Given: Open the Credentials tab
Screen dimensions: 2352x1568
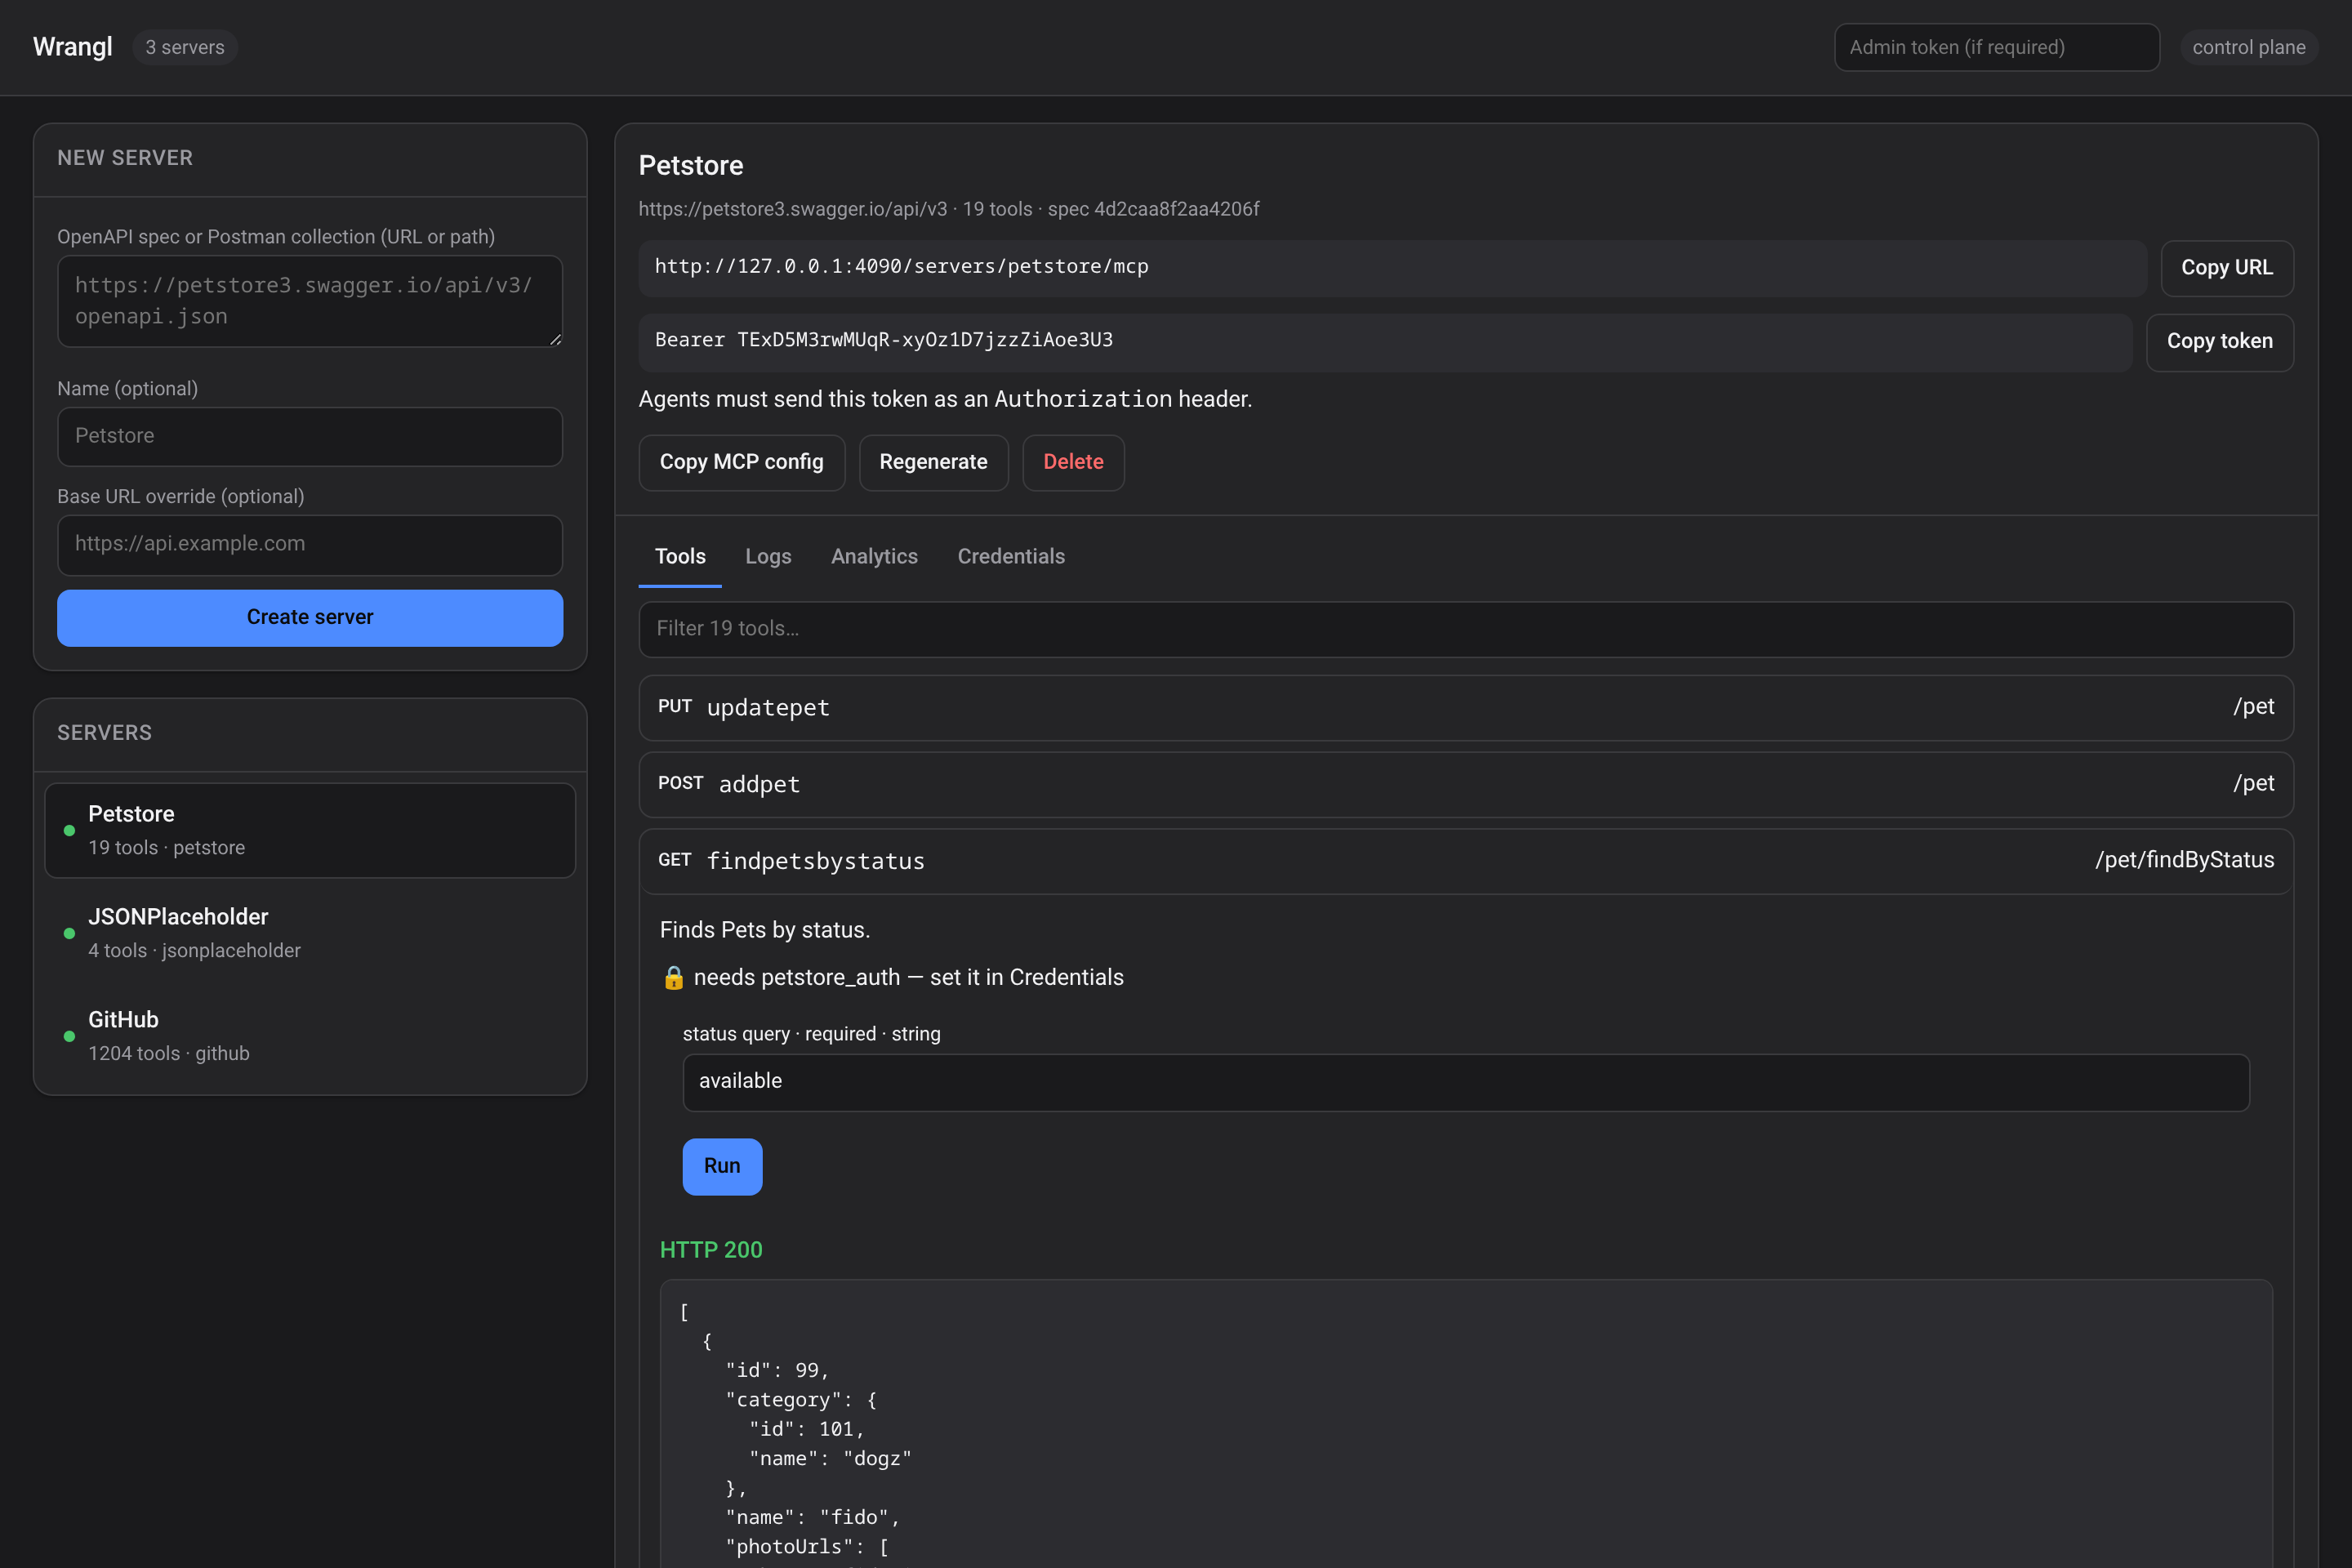Looking at the screenshot, I should [x=1011, y=556].
